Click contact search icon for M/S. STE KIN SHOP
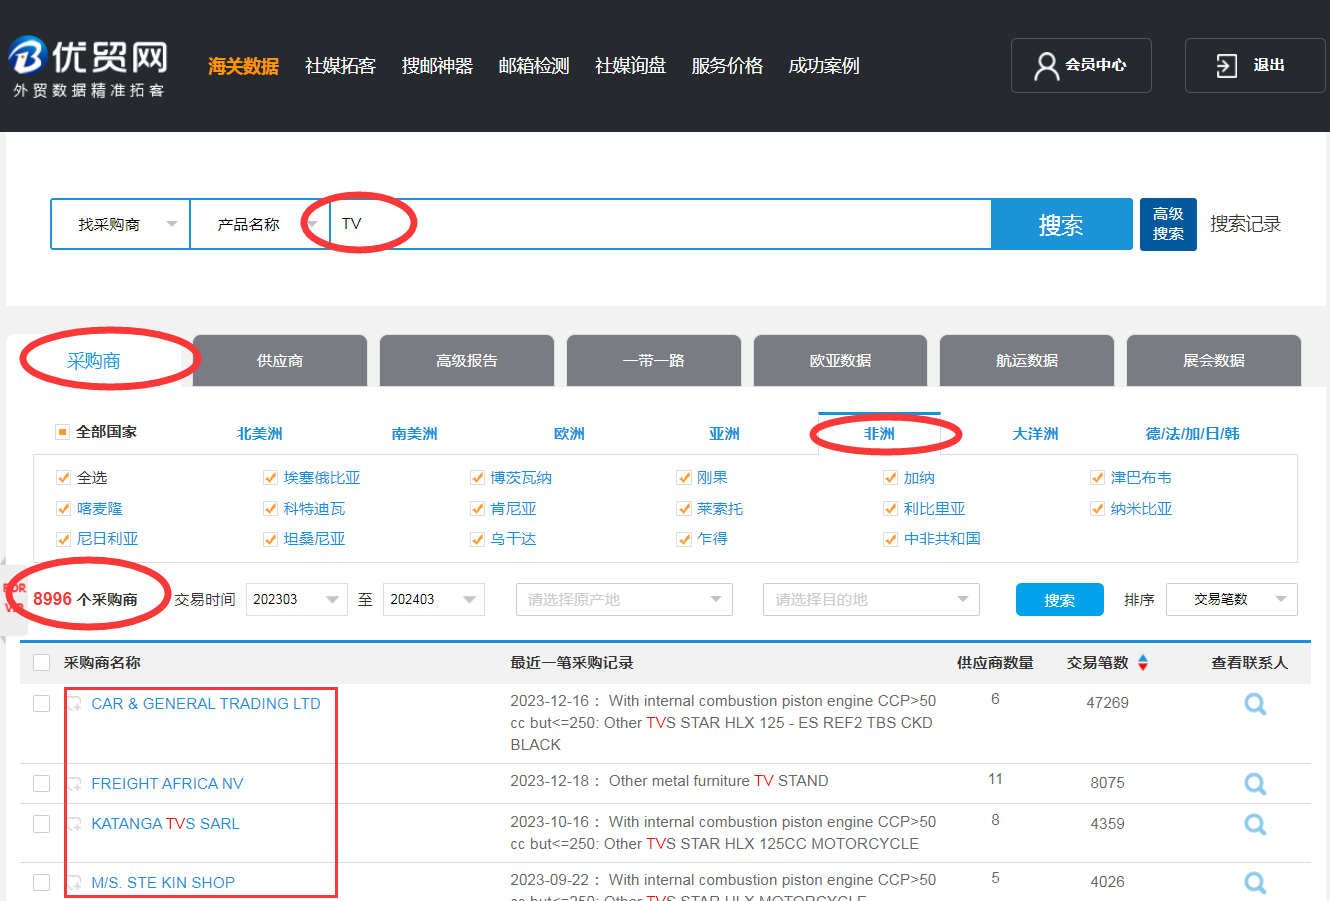The width and height of the screenshot is (1330, 901). (x=1254, y=882)
